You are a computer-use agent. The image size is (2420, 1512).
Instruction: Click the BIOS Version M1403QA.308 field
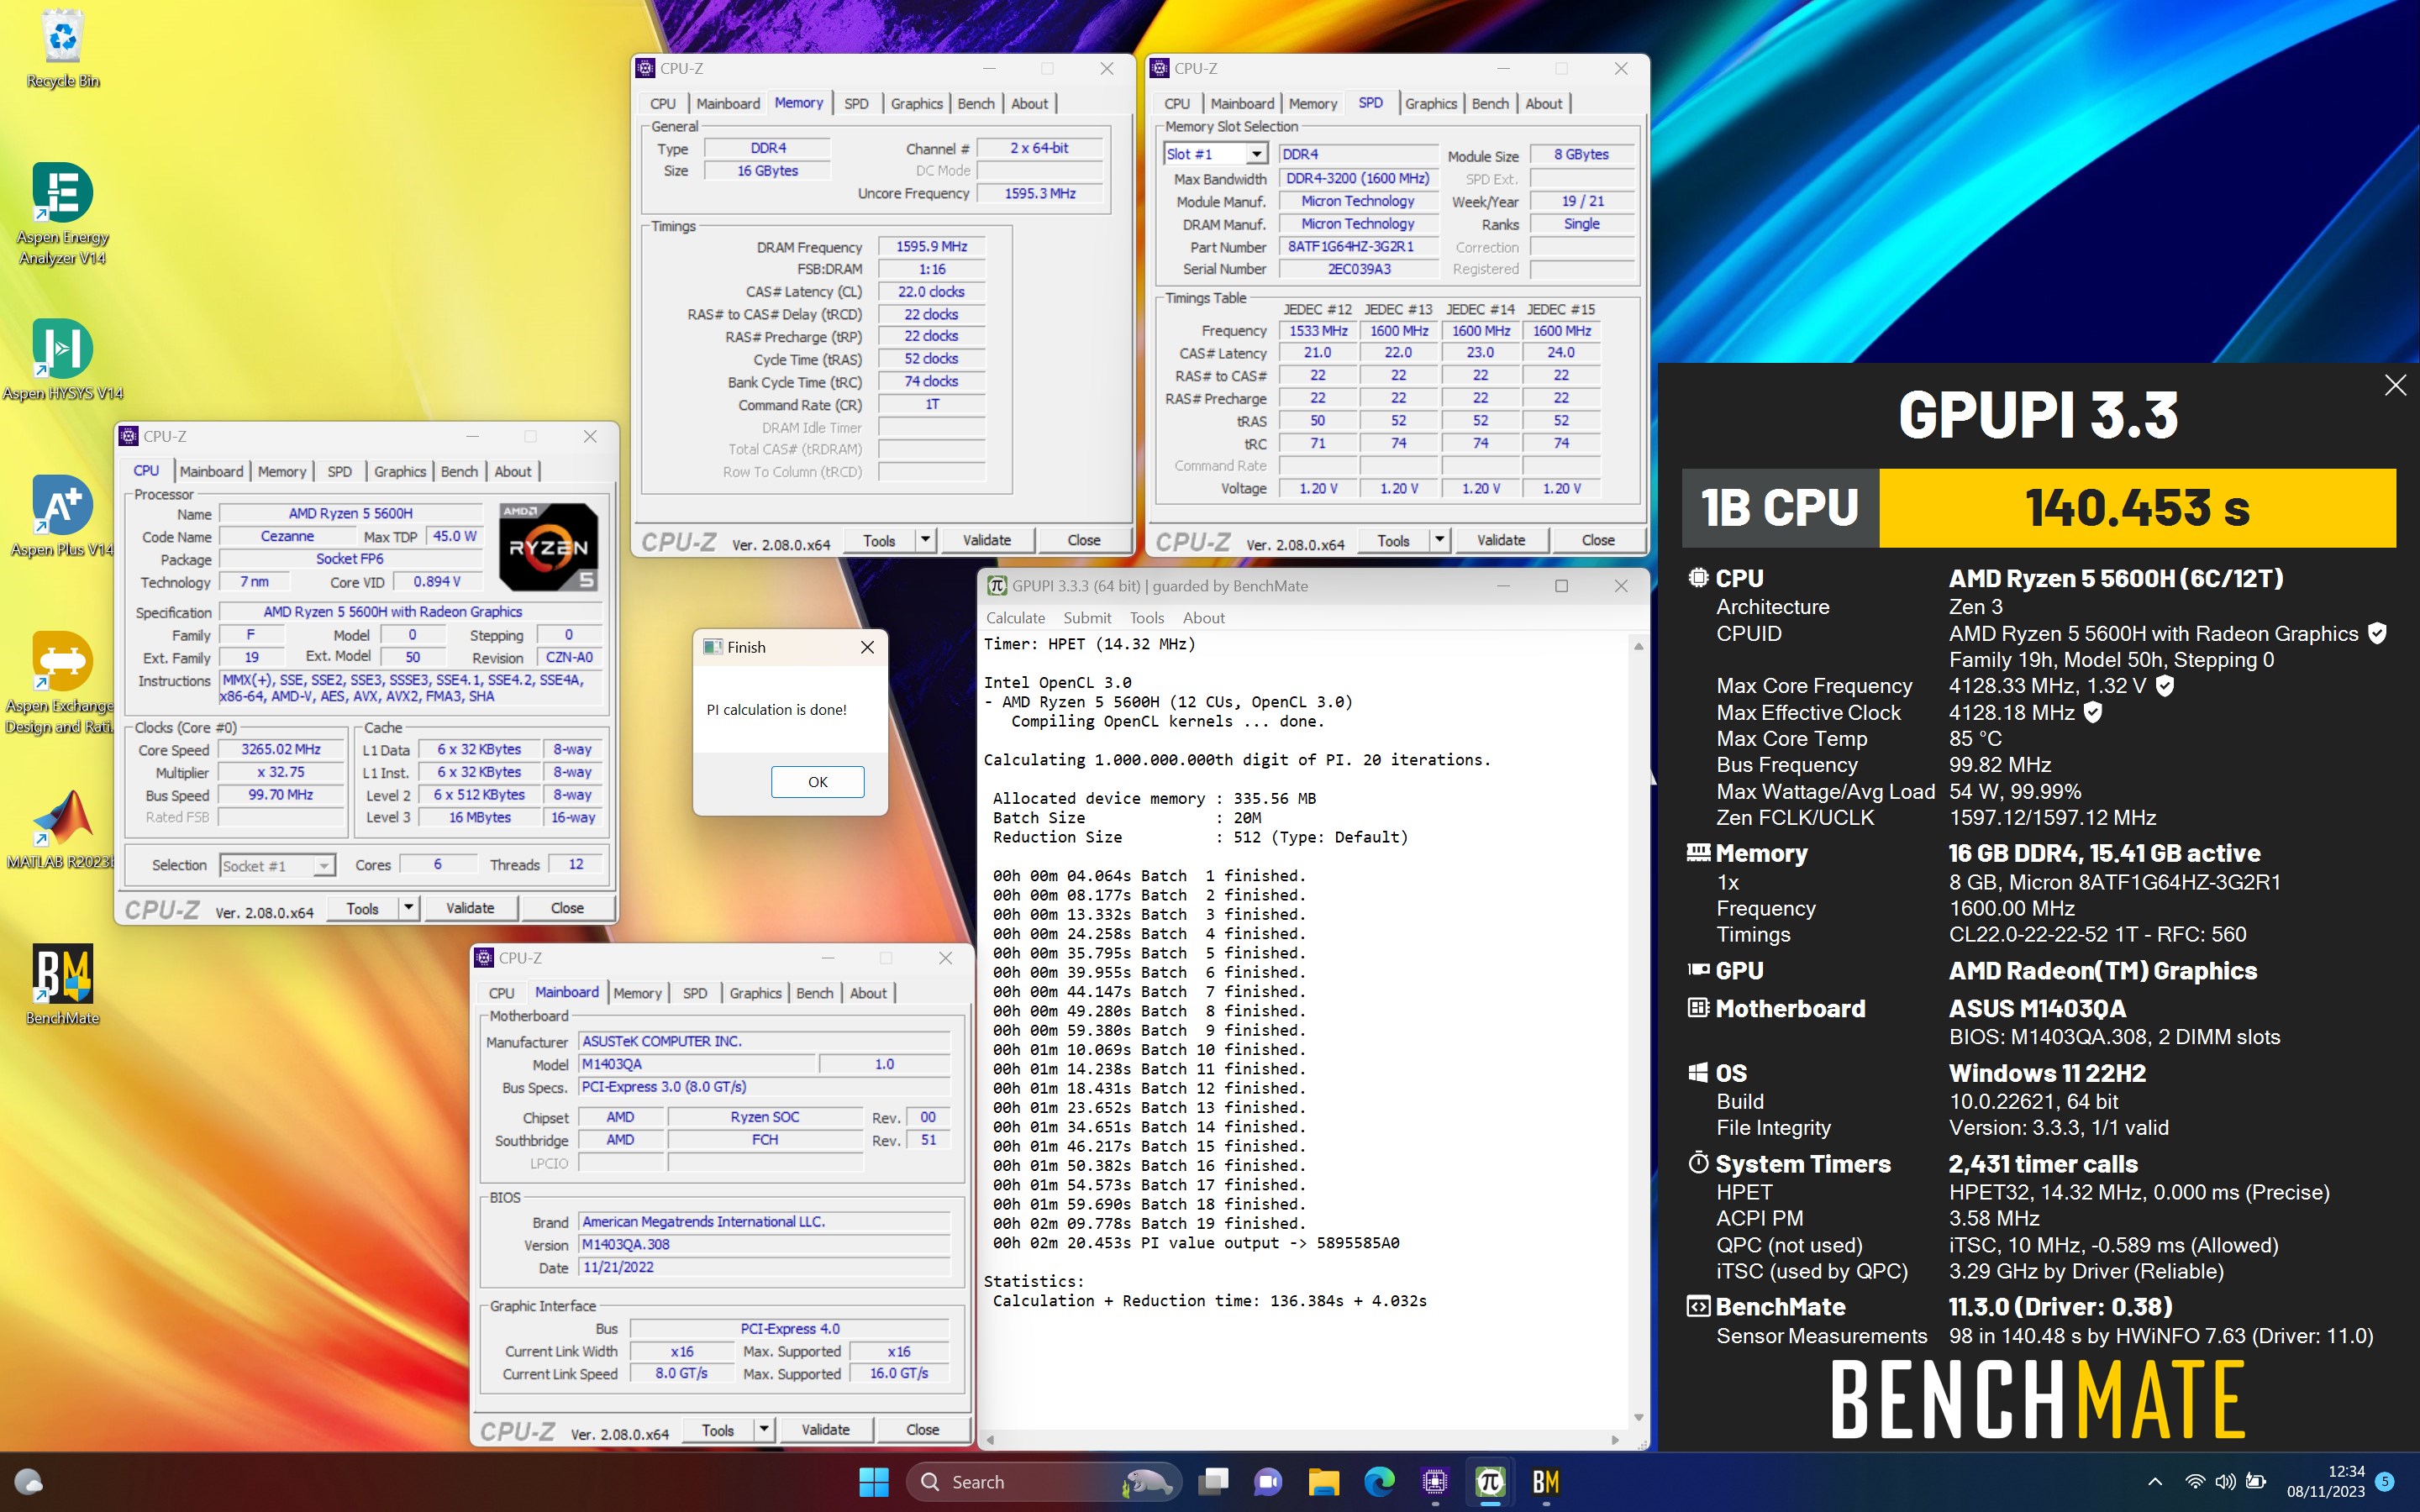coord(764,1244)
